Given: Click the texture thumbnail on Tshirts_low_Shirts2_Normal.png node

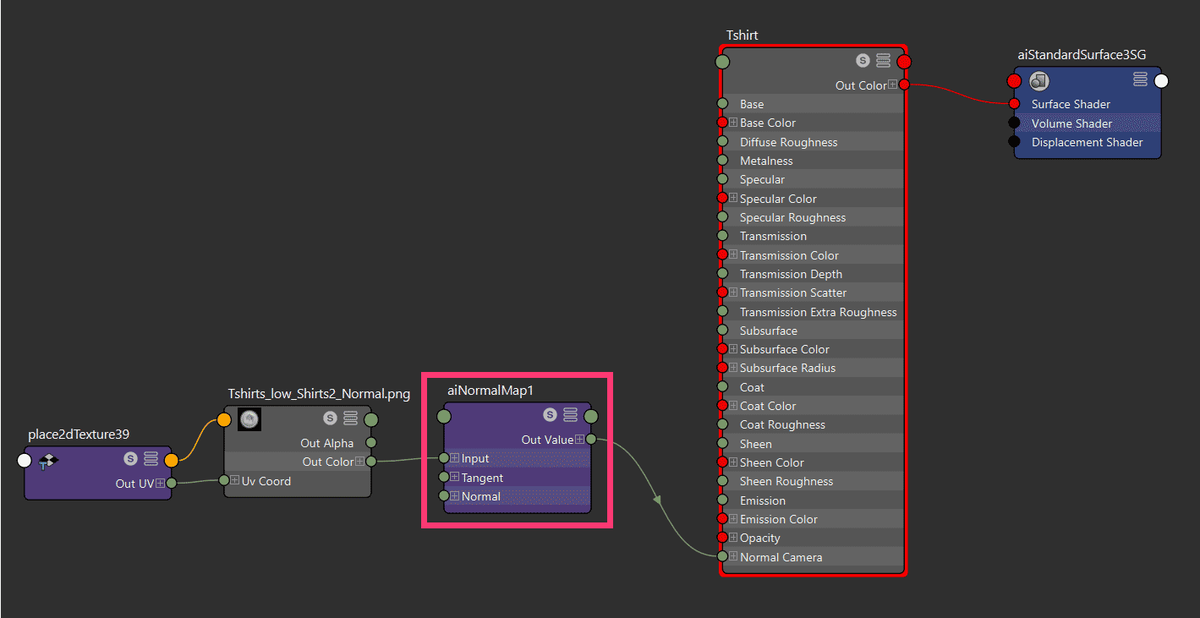Looking at the screenshot, I should [248, 419].
